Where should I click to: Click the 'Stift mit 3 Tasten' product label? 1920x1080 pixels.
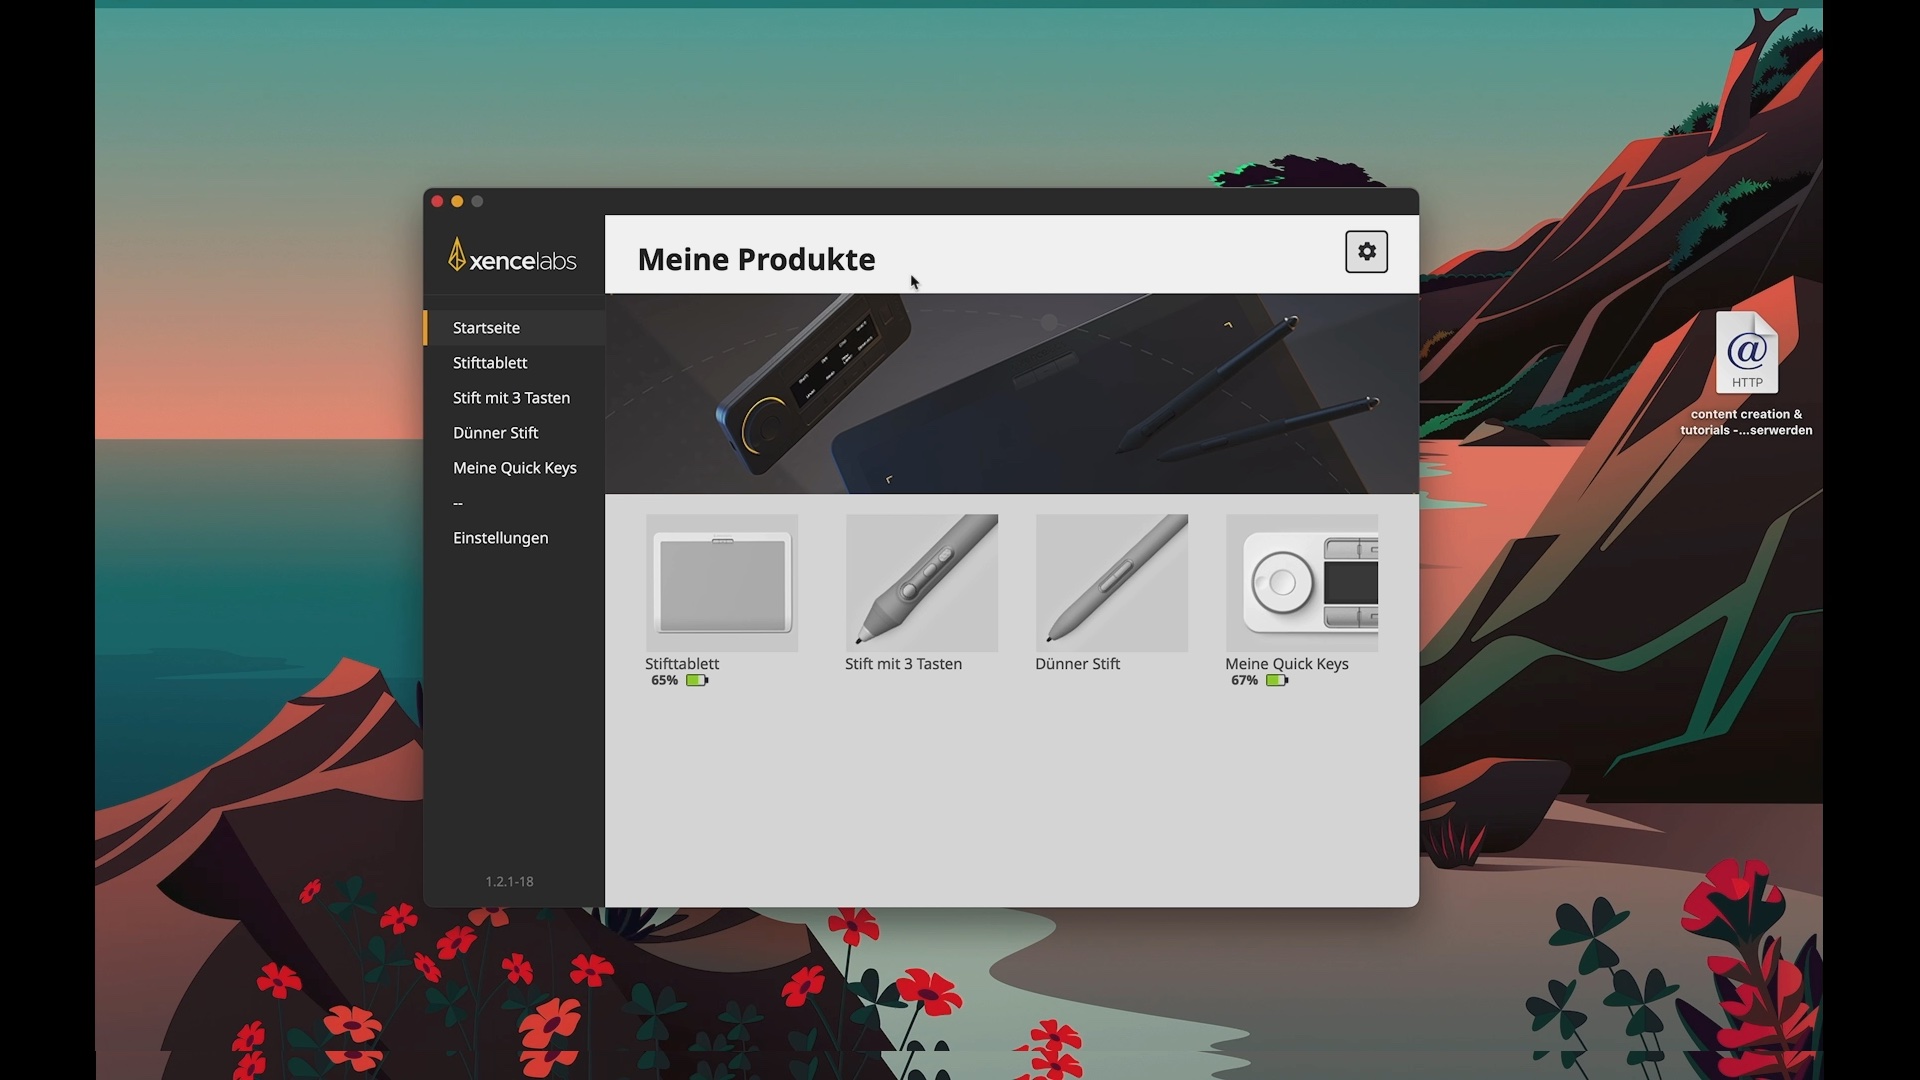[x=904, y=664]
